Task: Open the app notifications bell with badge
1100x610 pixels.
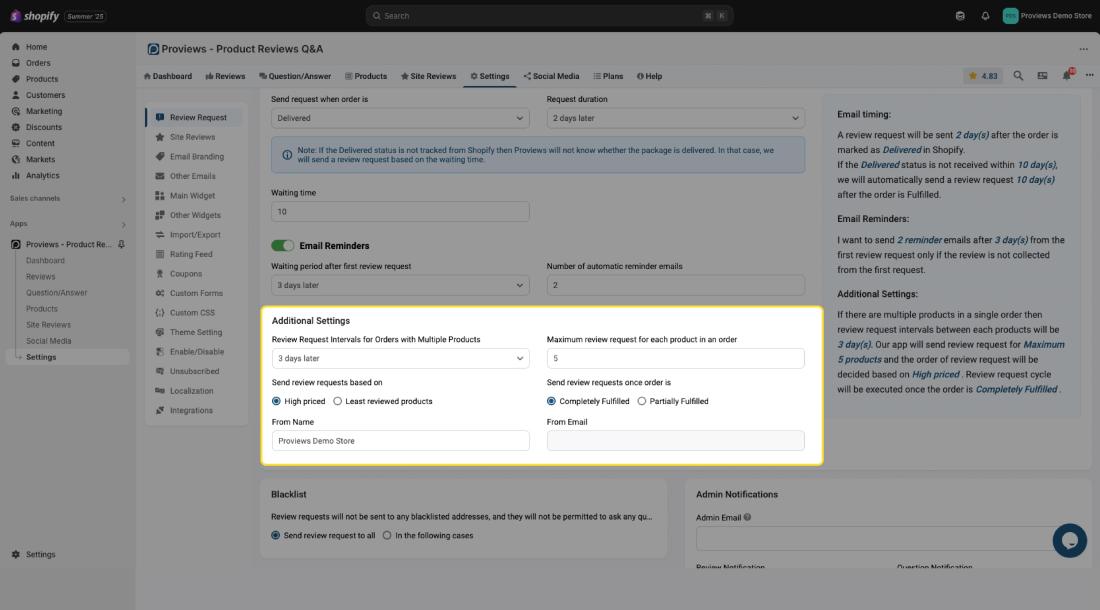Action: pyautogui.click(x=1067, y=76)
